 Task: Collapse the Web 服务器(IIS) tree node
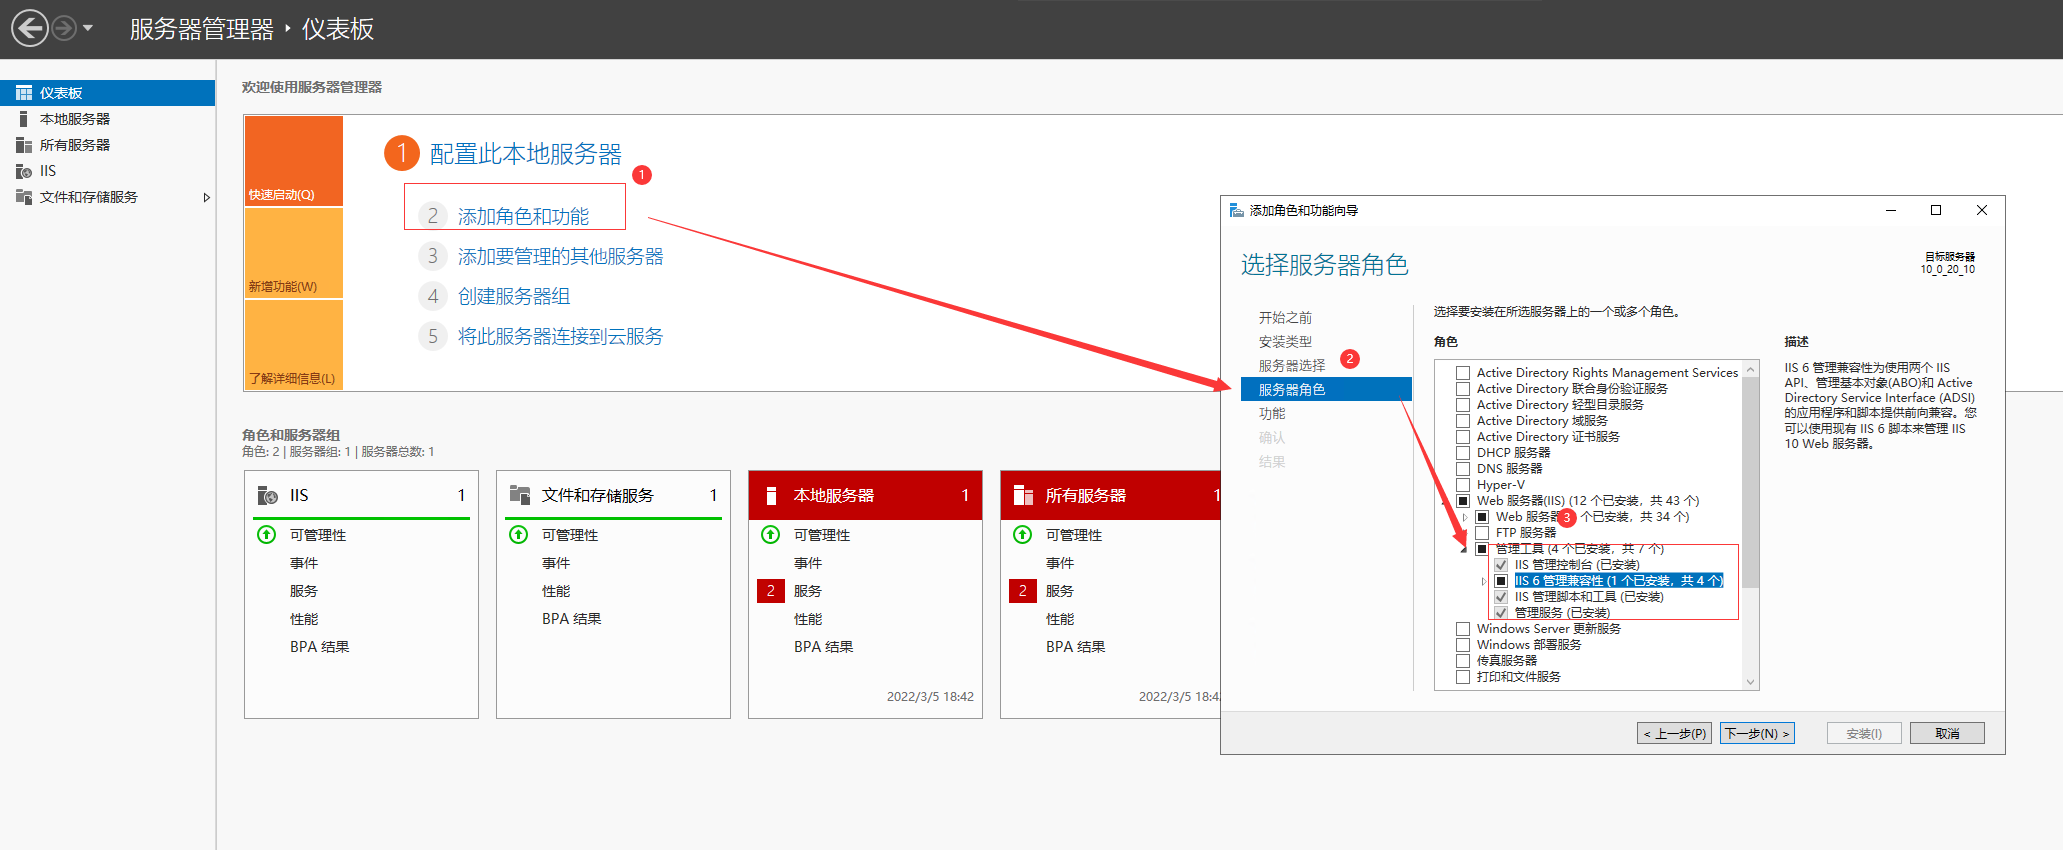click(1446, 501)
